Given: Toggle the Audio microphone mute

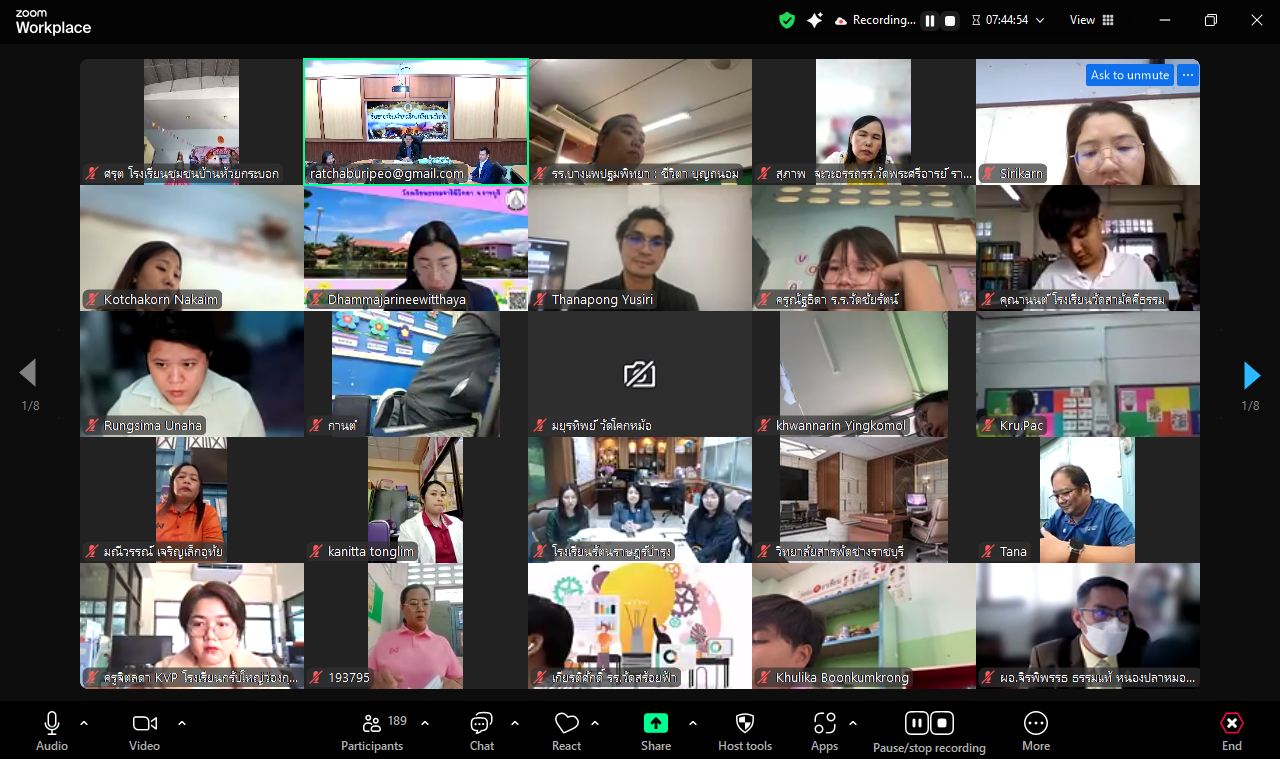Looking at the screenshot, I should coord(52,723).
